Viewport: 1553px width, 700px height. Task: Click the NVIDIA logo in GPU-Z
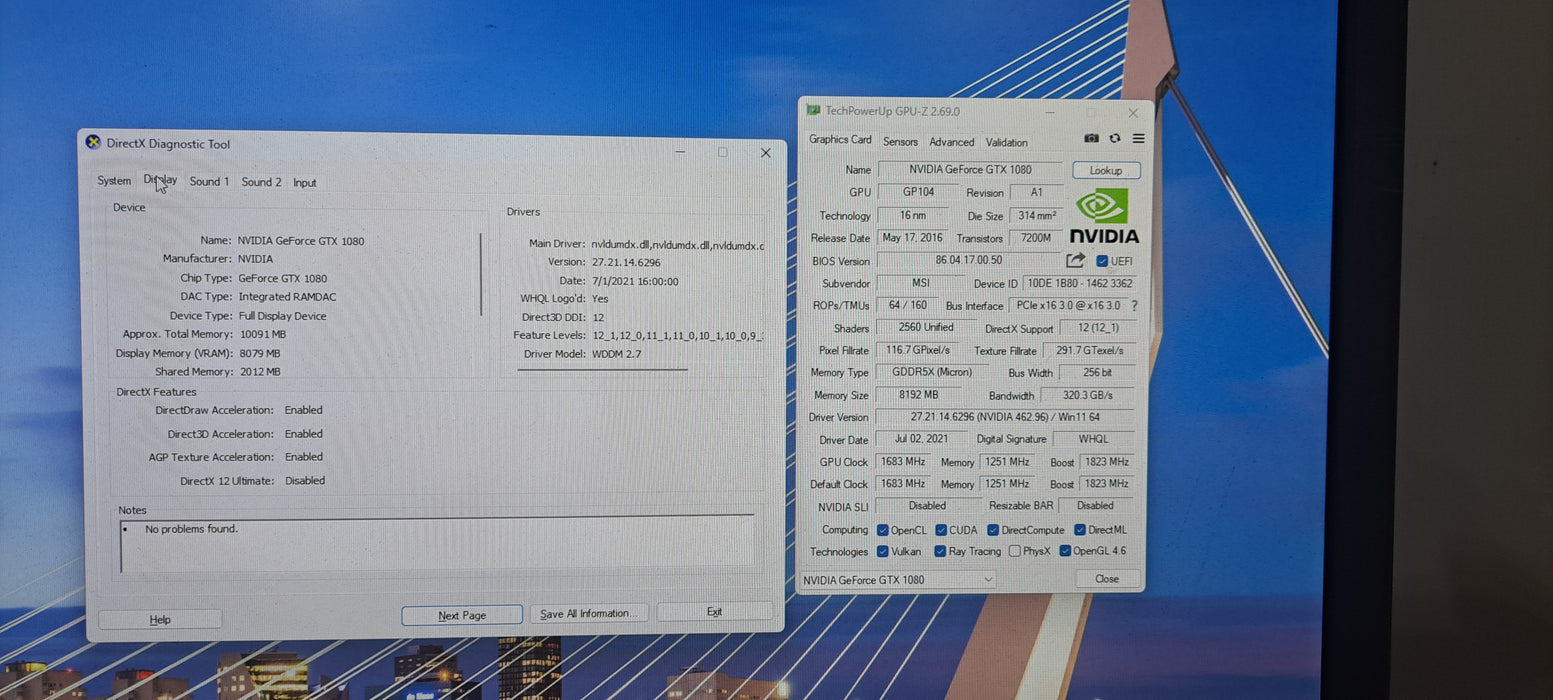1103,216
